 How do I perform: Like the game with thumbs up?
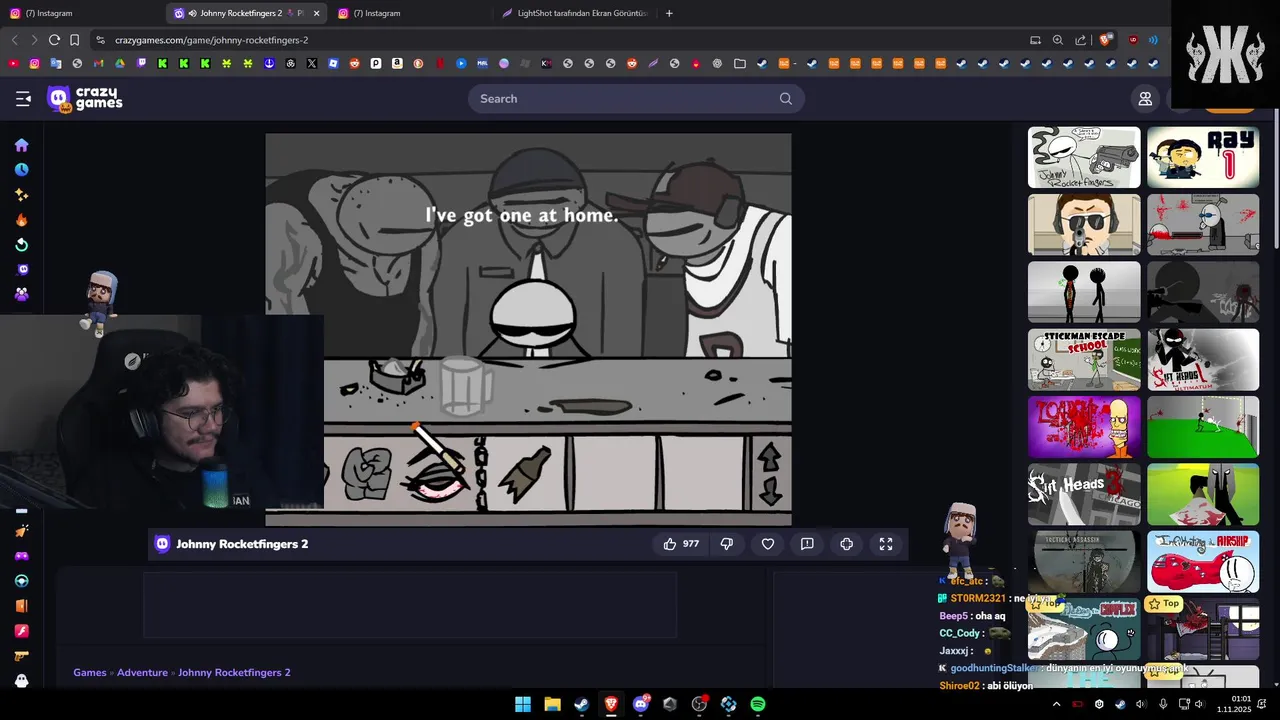coord(680,544)
